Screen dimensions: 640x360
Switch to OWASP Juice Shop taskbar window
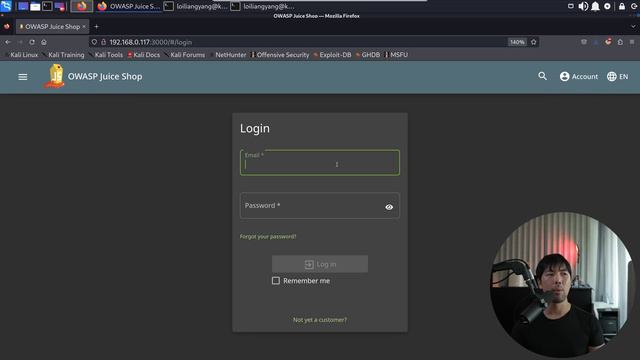click(x=129, y=6)
